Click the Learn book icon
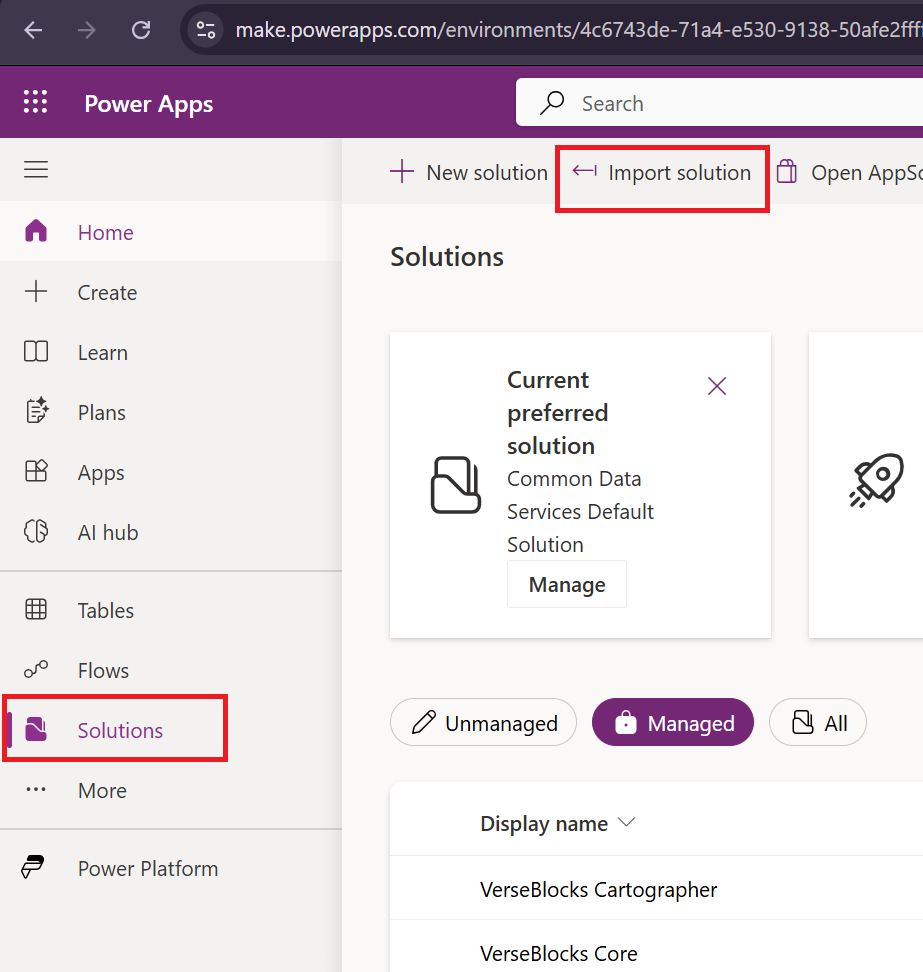The image size is (923, 972). click(x=36, y=351)
